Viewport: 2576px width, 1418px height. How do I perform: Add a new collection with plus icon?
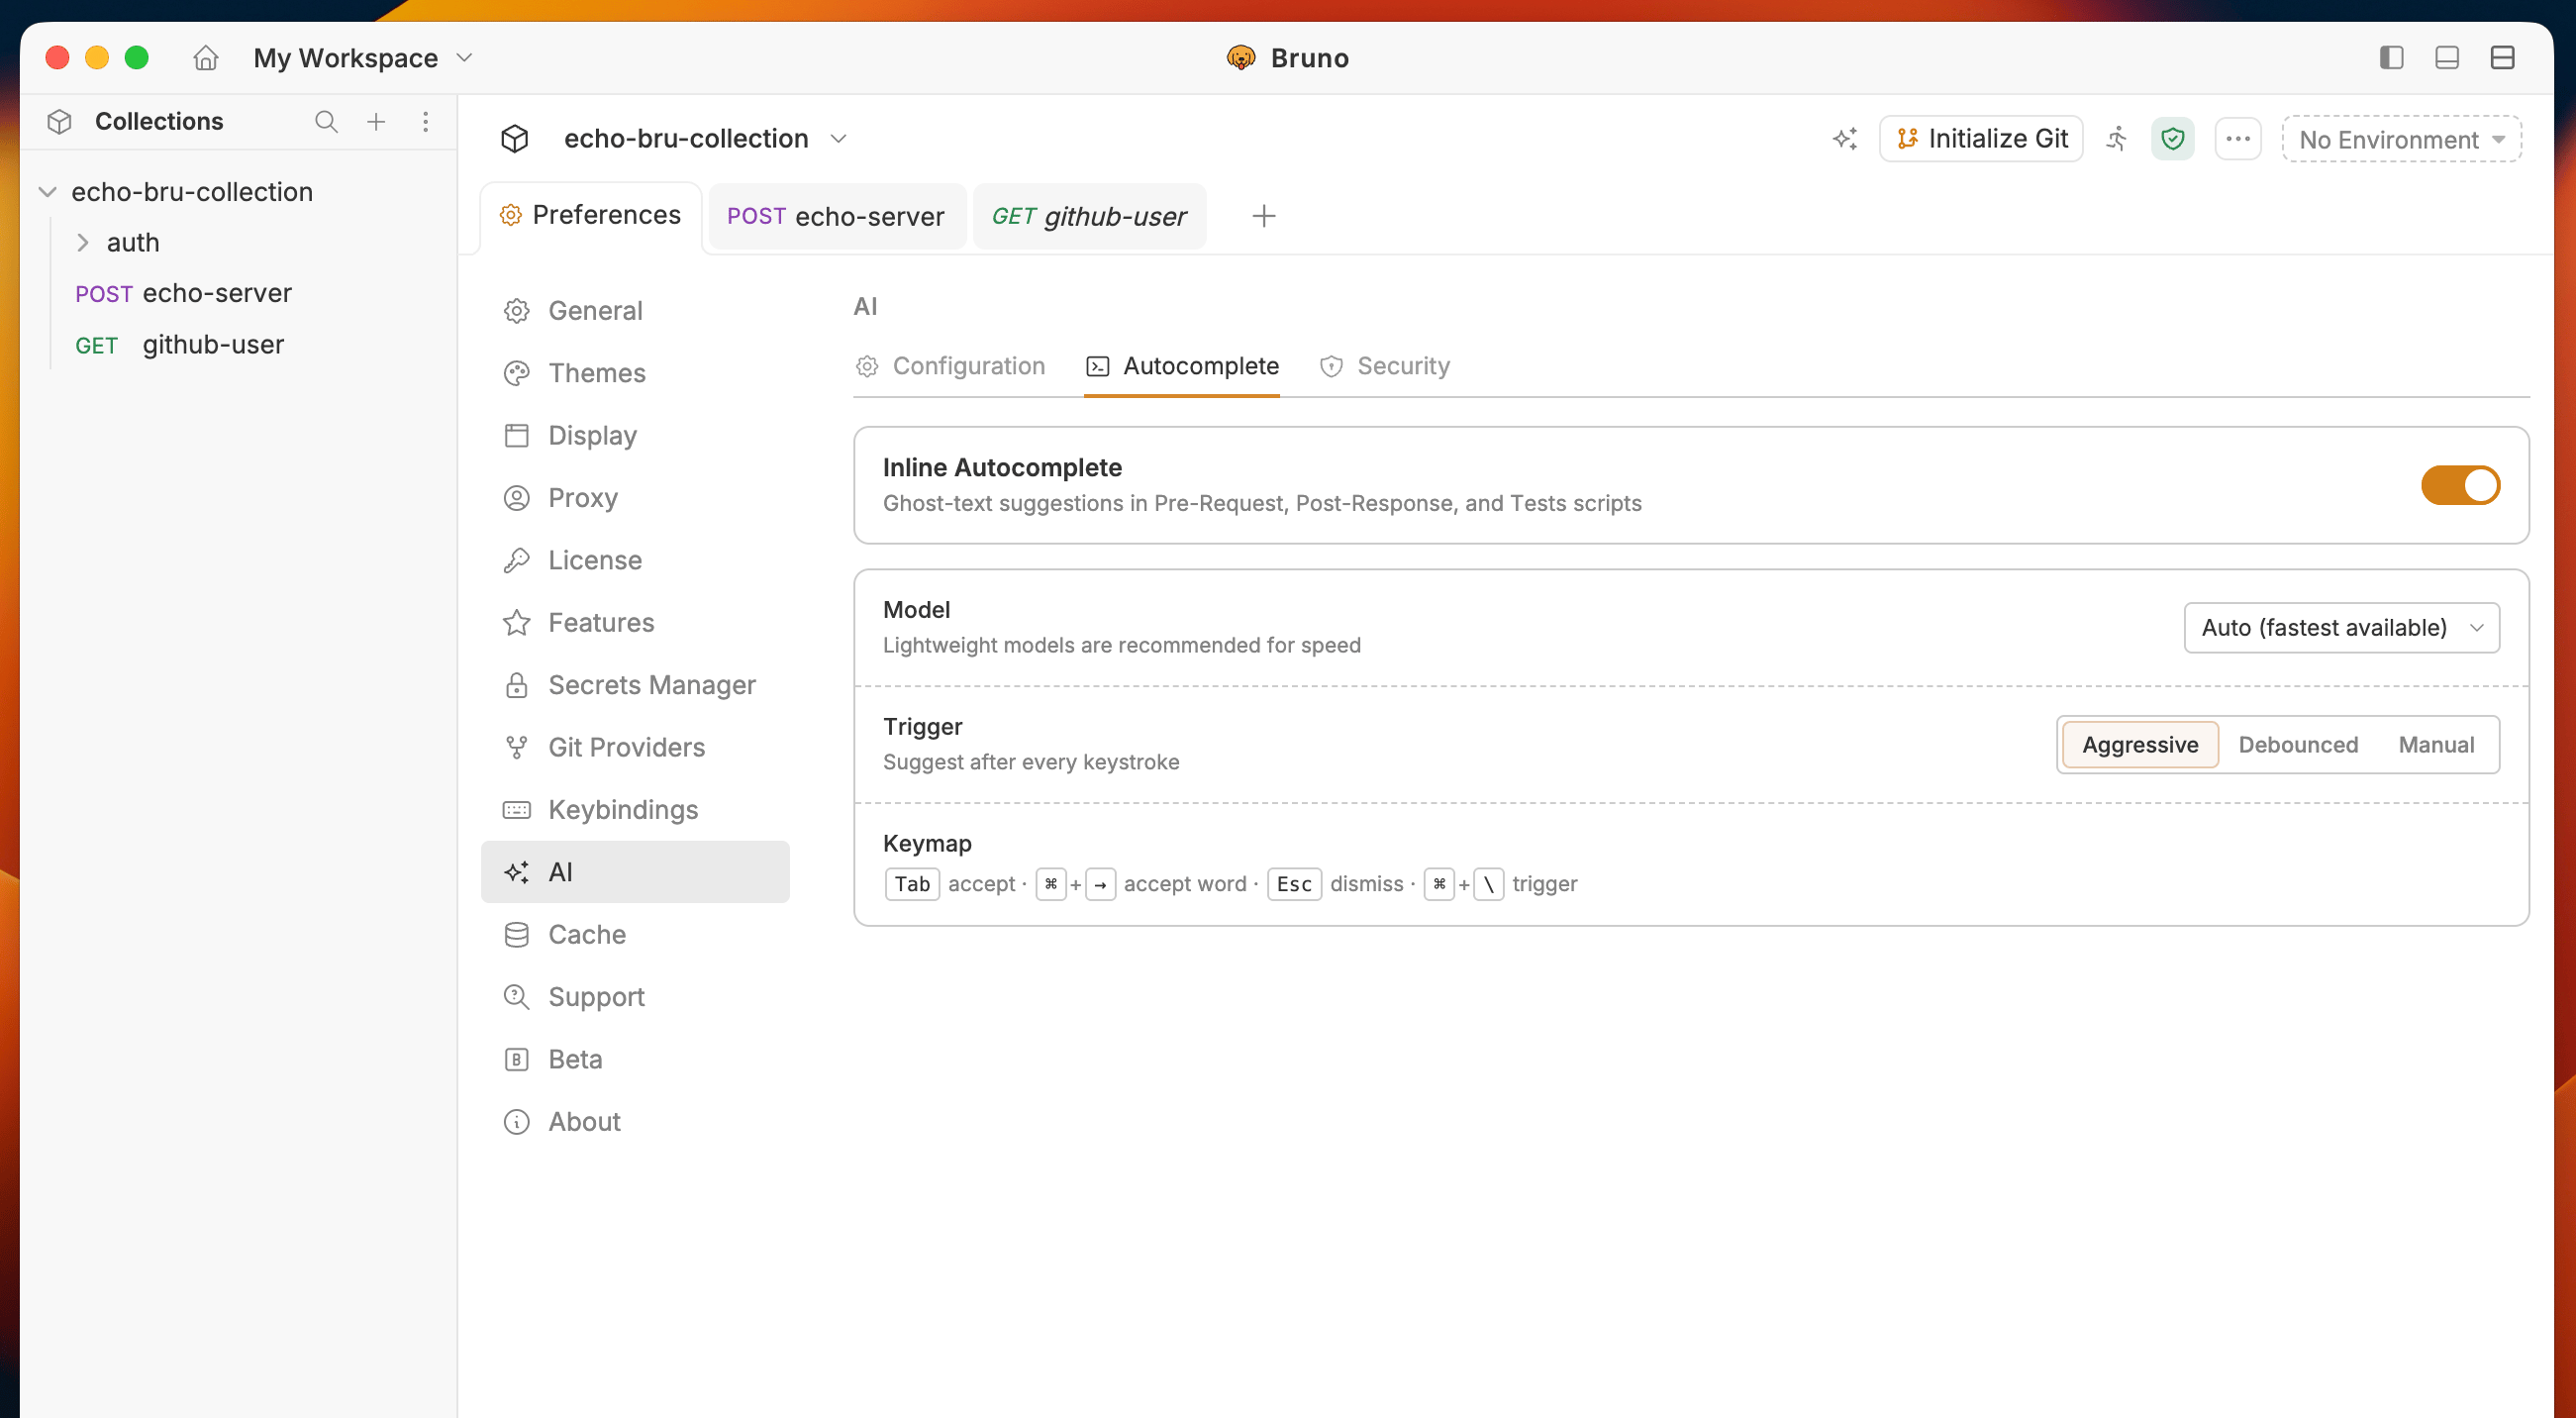pyautogui.click(x=376, y=122)
